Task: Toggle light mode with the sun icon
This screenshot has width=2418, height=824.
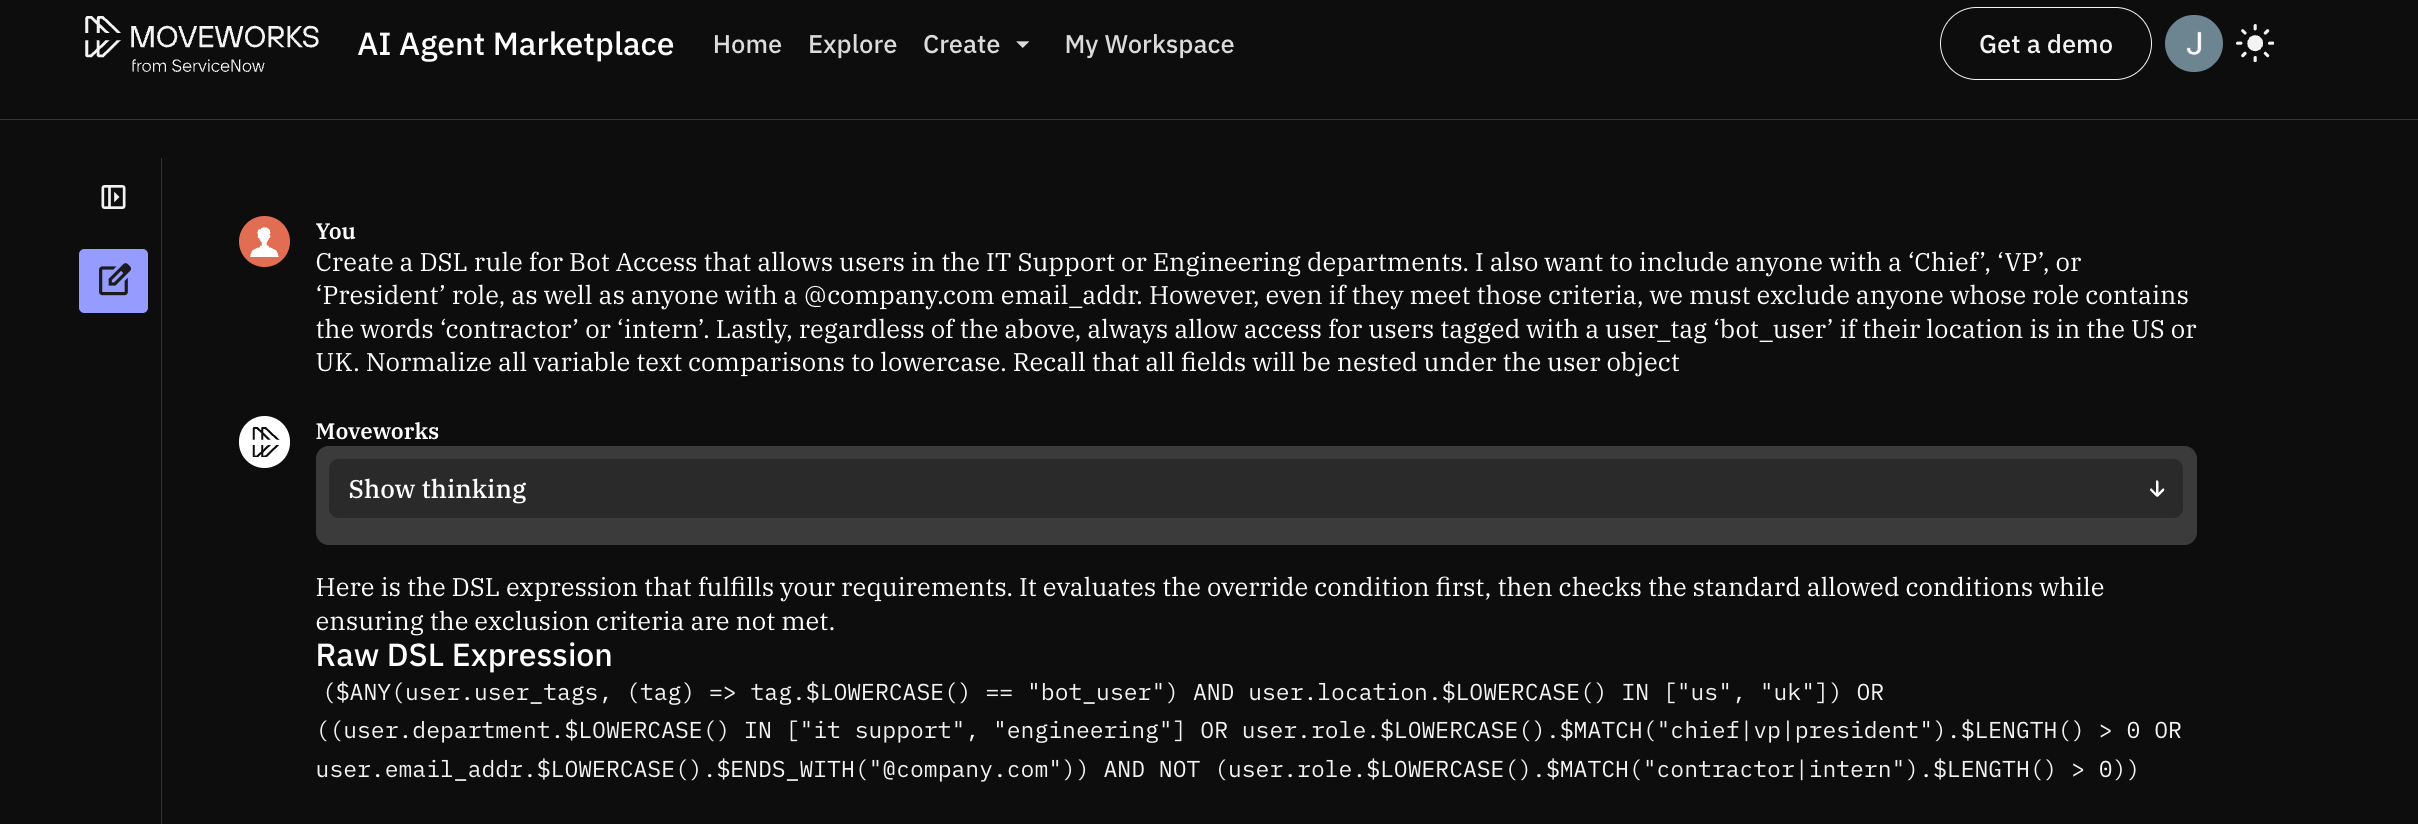Action: (2255, 44)
